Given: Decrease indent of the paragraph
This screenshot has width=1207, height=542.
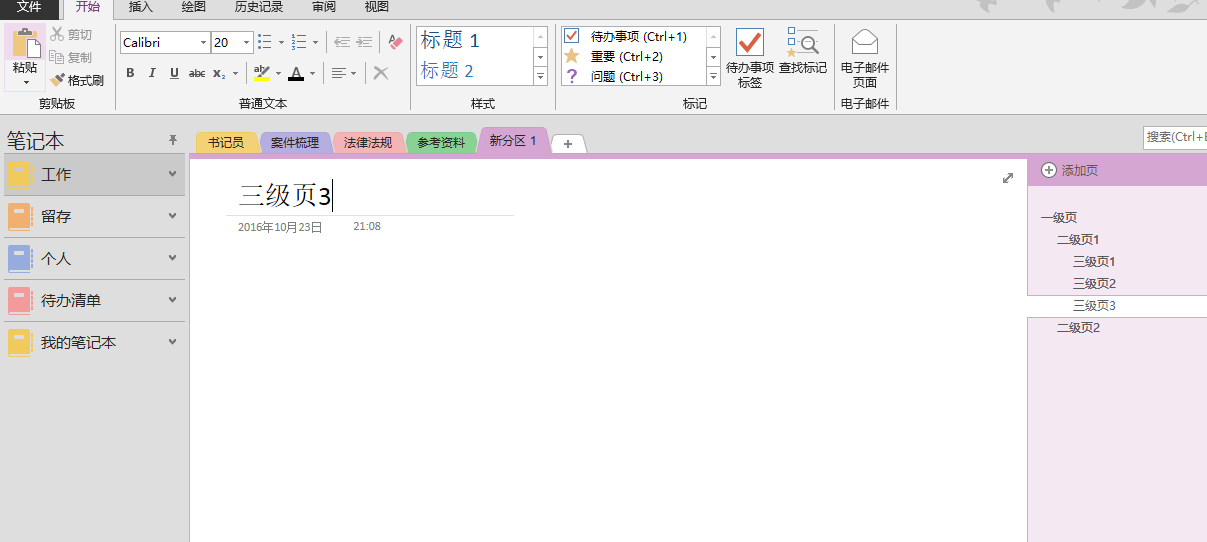Looking at the screenshot, I should tap(342, 42).
